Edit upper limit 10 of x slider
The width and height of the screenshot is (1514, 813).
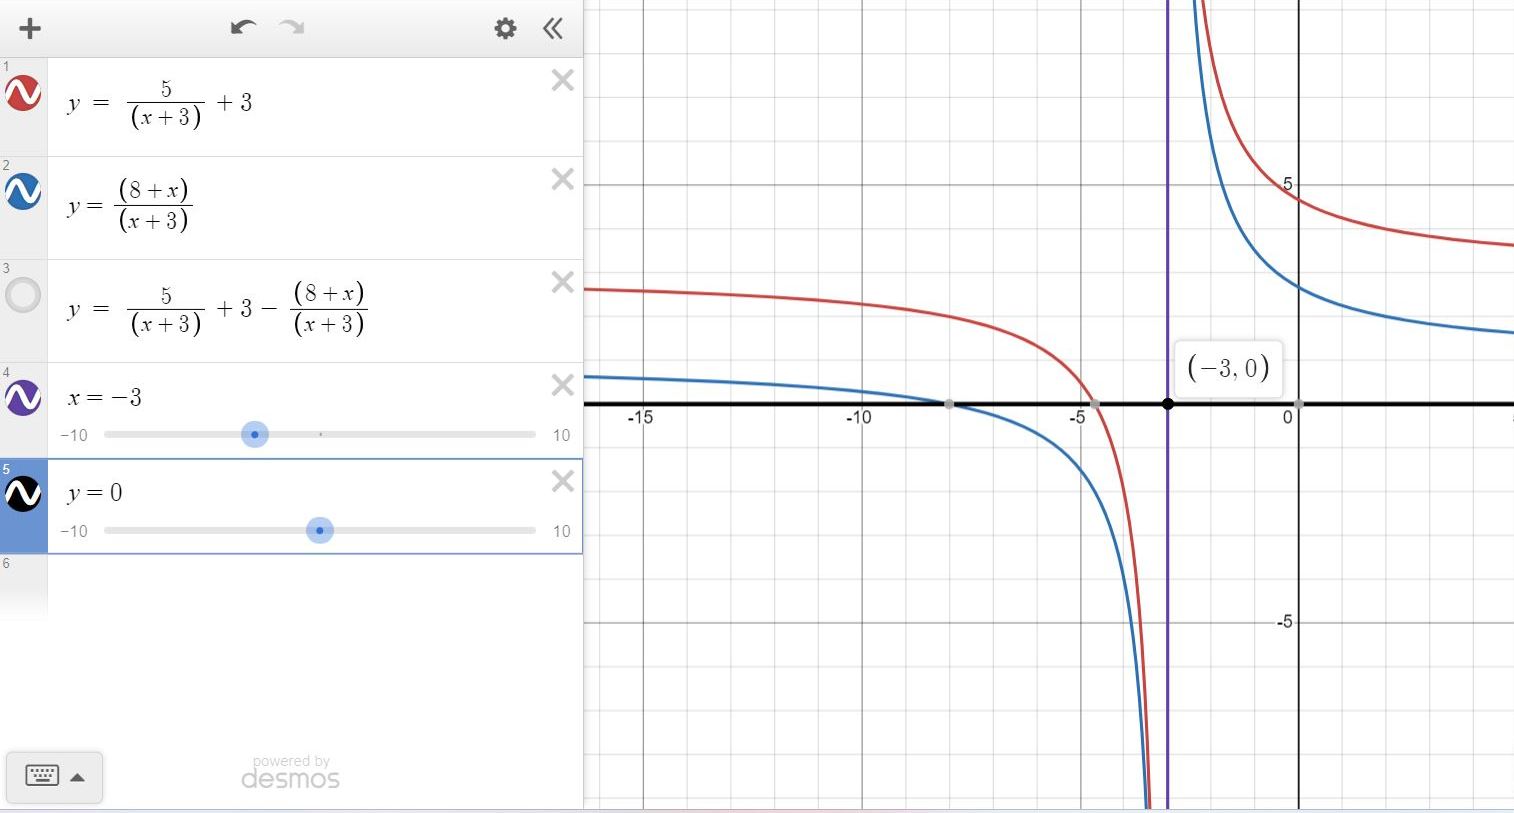pyautogui.click(x=561, y=435)
